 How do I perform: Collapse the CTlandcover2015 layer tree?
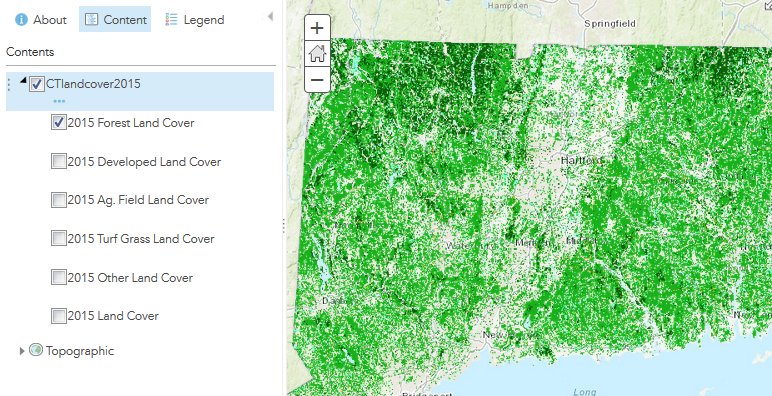pyautogui.click(x=23, y=81)
